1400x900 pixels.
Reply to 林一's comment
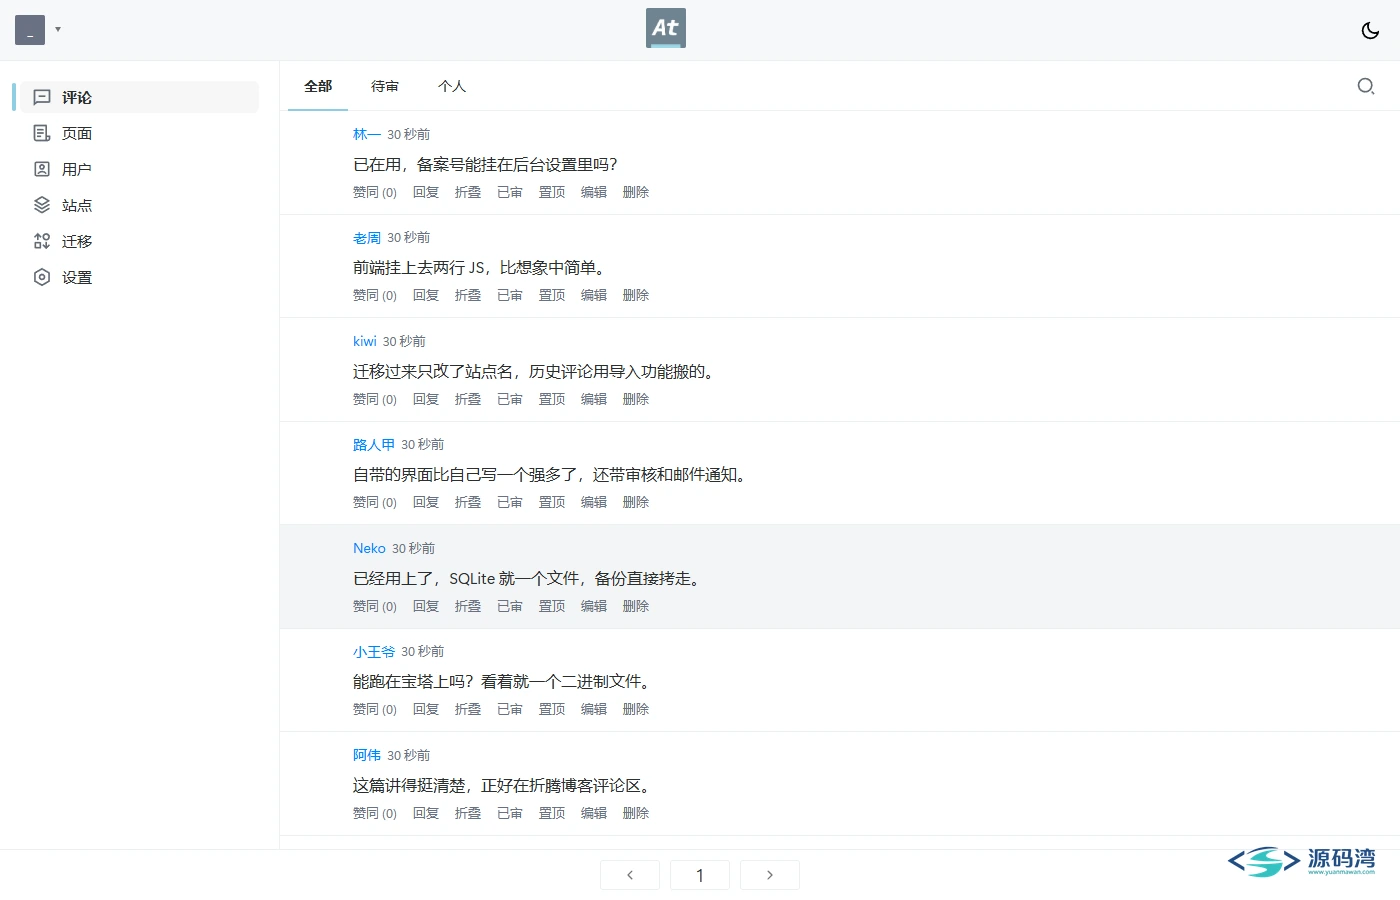coord(426,192)
